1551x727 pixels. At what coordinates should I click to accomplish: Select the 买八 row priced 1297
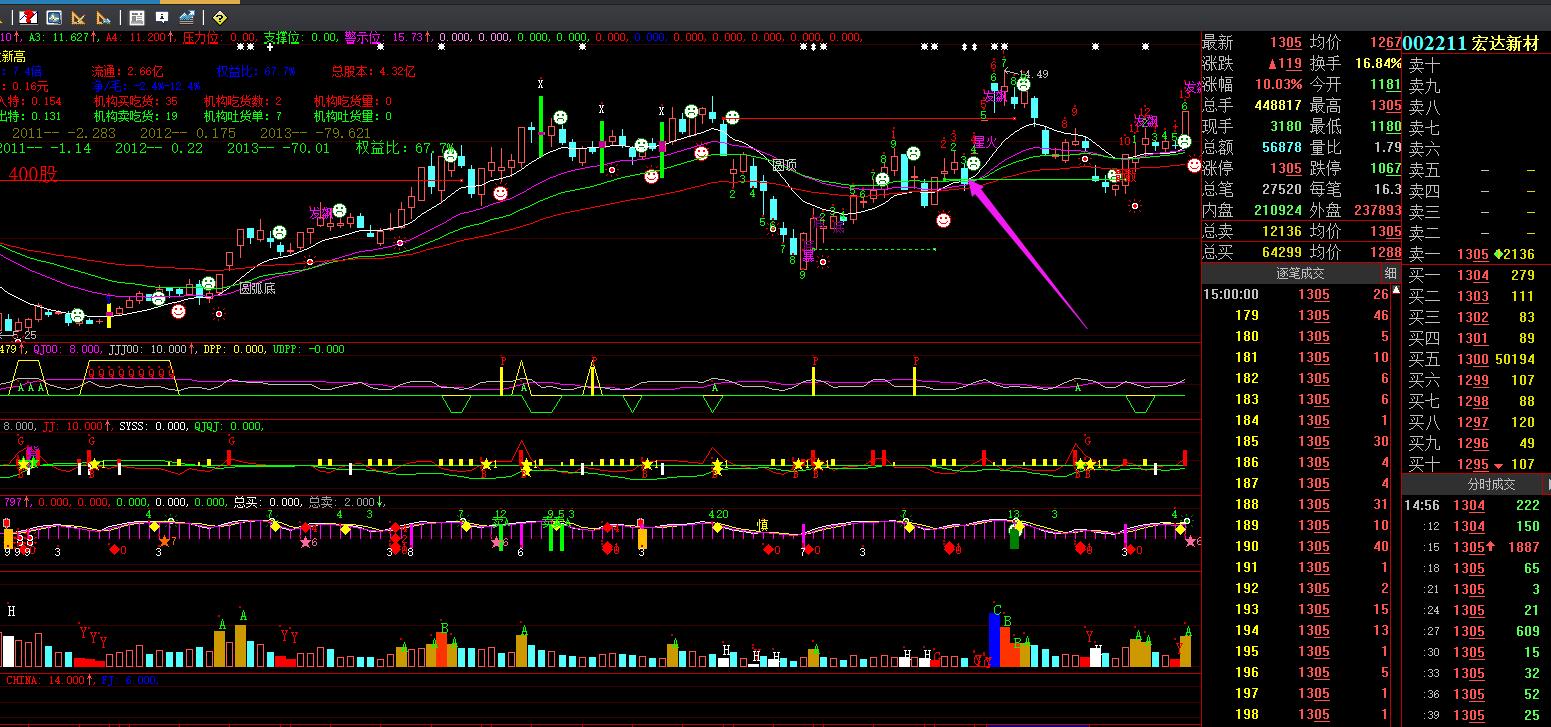coord(1476,422)
